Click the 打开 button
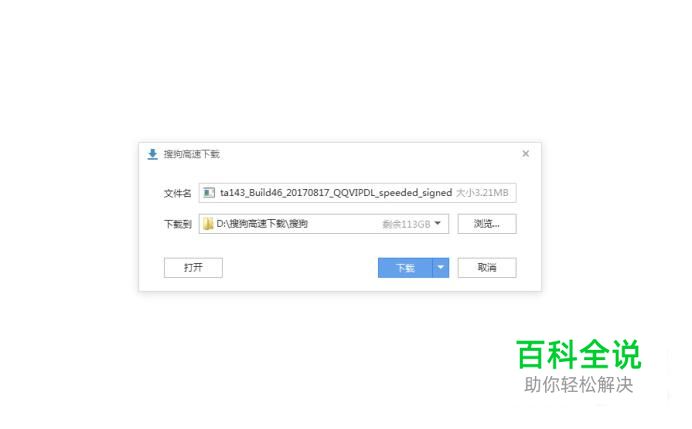Viewport: 692px width, 429px height. point(193,267)
